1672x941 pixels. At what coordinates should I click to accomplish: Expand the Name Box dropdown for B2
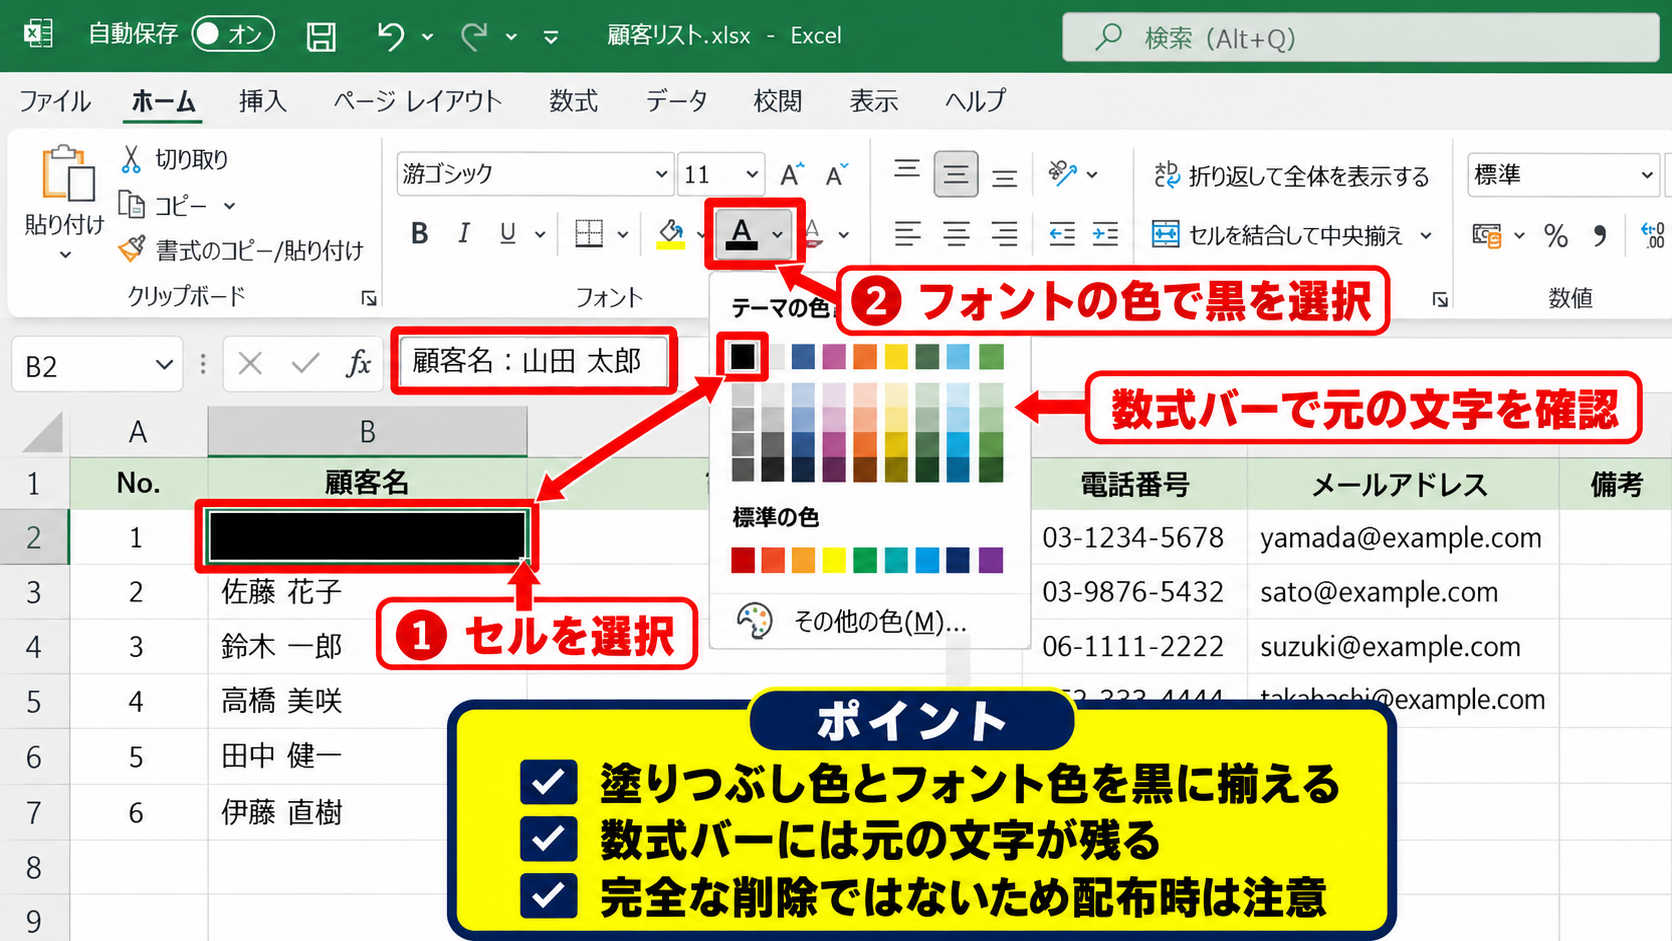pyautogui.click(x=165, y=365)
